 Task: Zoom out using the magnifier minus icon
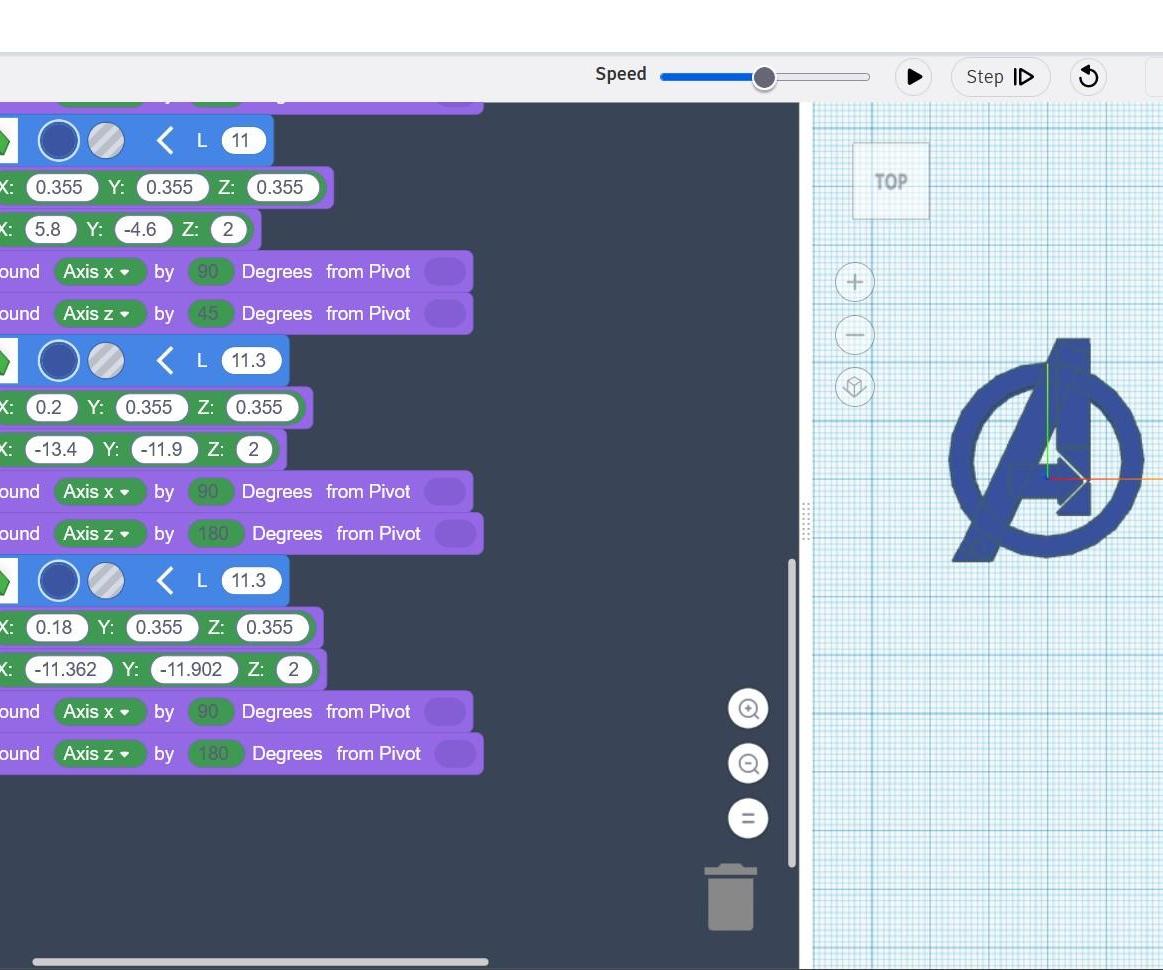tap(748, 762)
